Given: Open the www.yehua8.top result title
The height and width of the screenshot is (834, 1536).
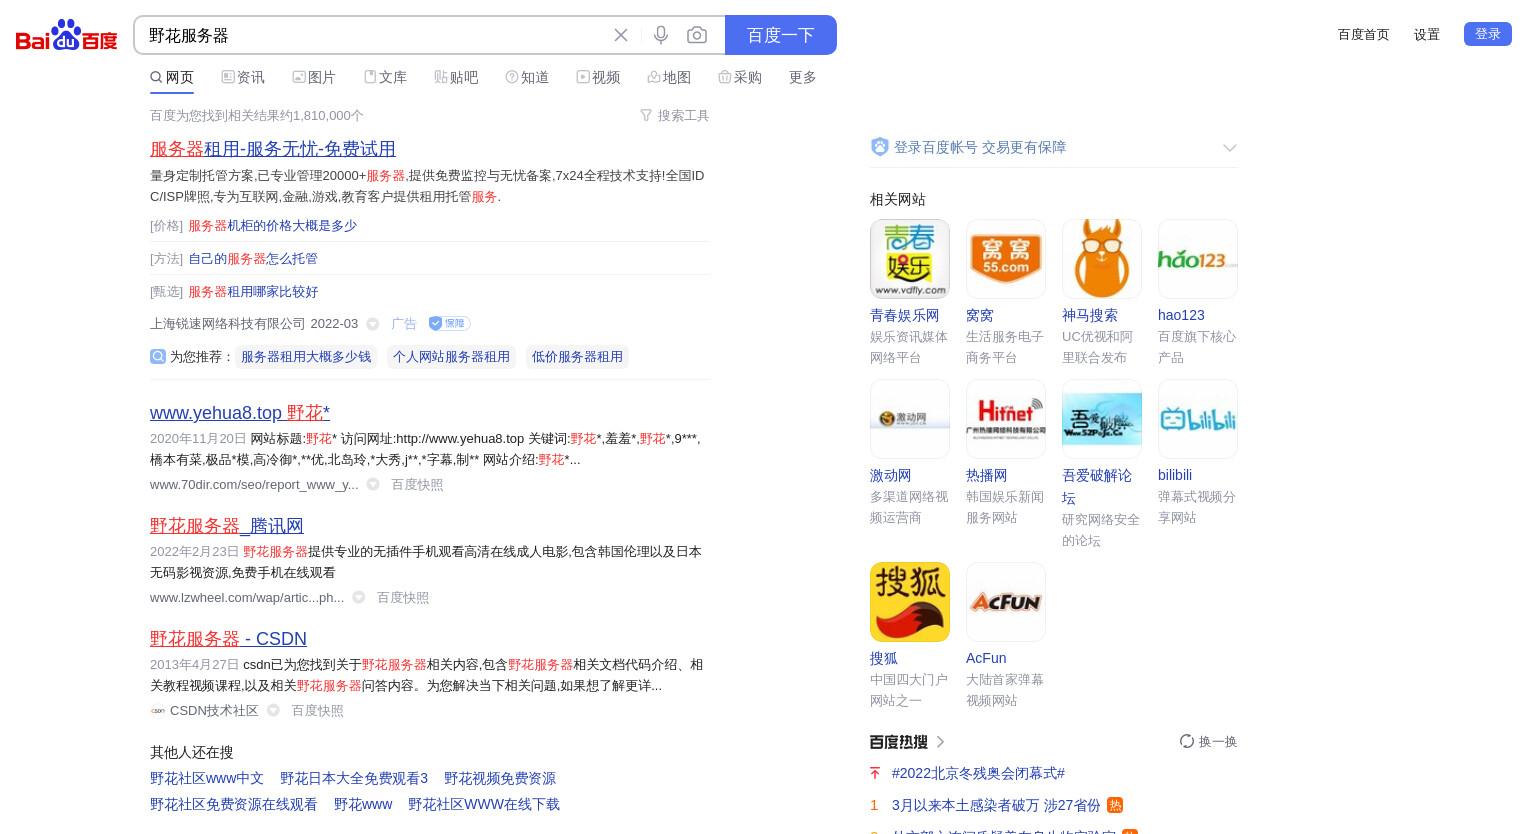Looking at the screenshot, I should [x=240, y=413].
